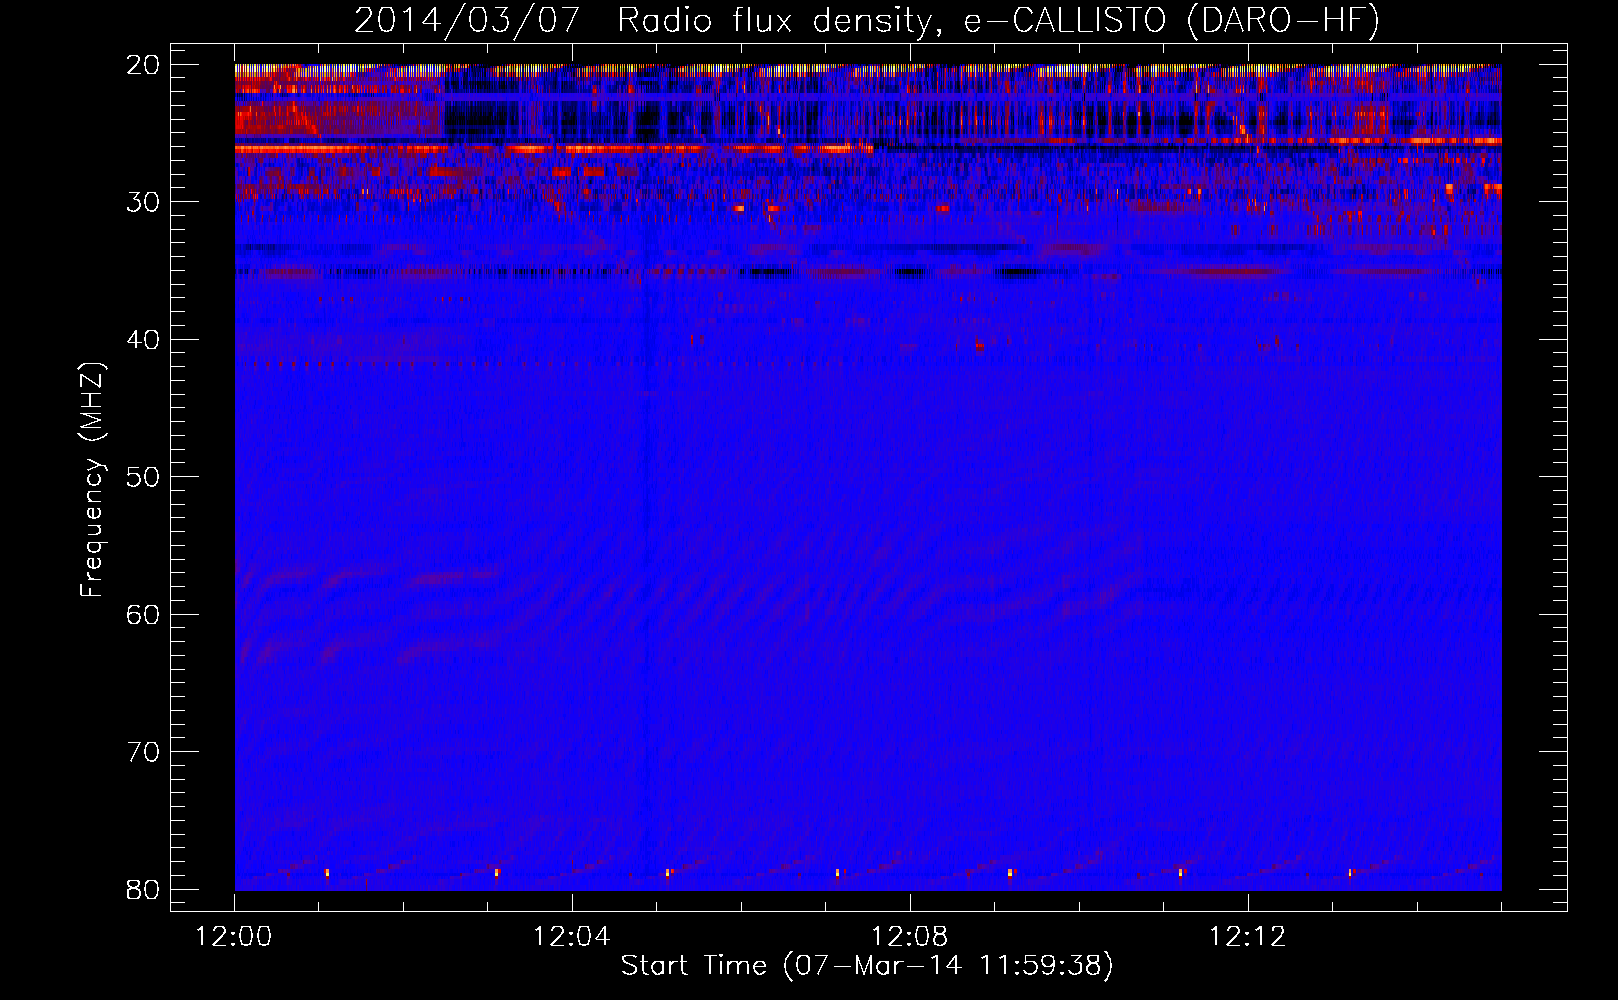Image resolution: width=1618 pixels, height=1000 pixels.
Task: Click the 70 frequency tick label
Action: (x=144, y=752)
